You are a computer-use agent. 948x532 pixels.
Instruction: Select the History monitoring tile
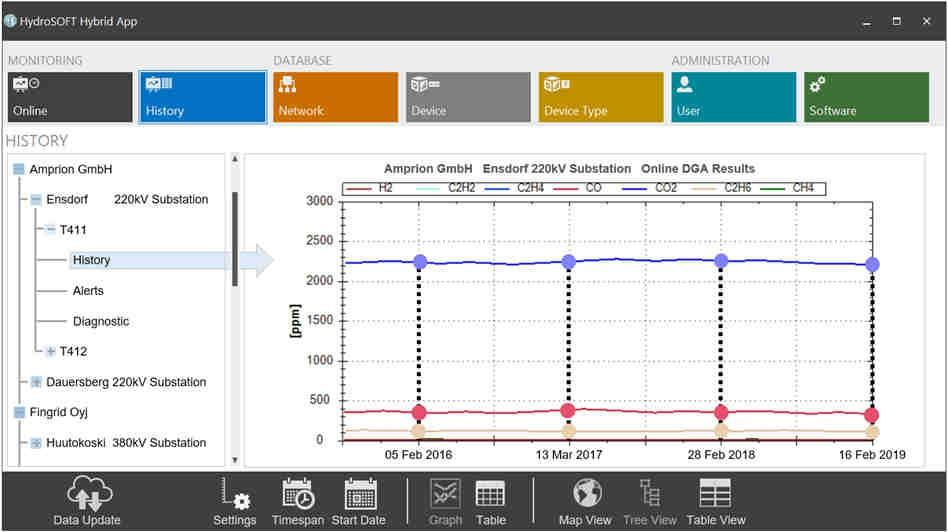(203, 97)
